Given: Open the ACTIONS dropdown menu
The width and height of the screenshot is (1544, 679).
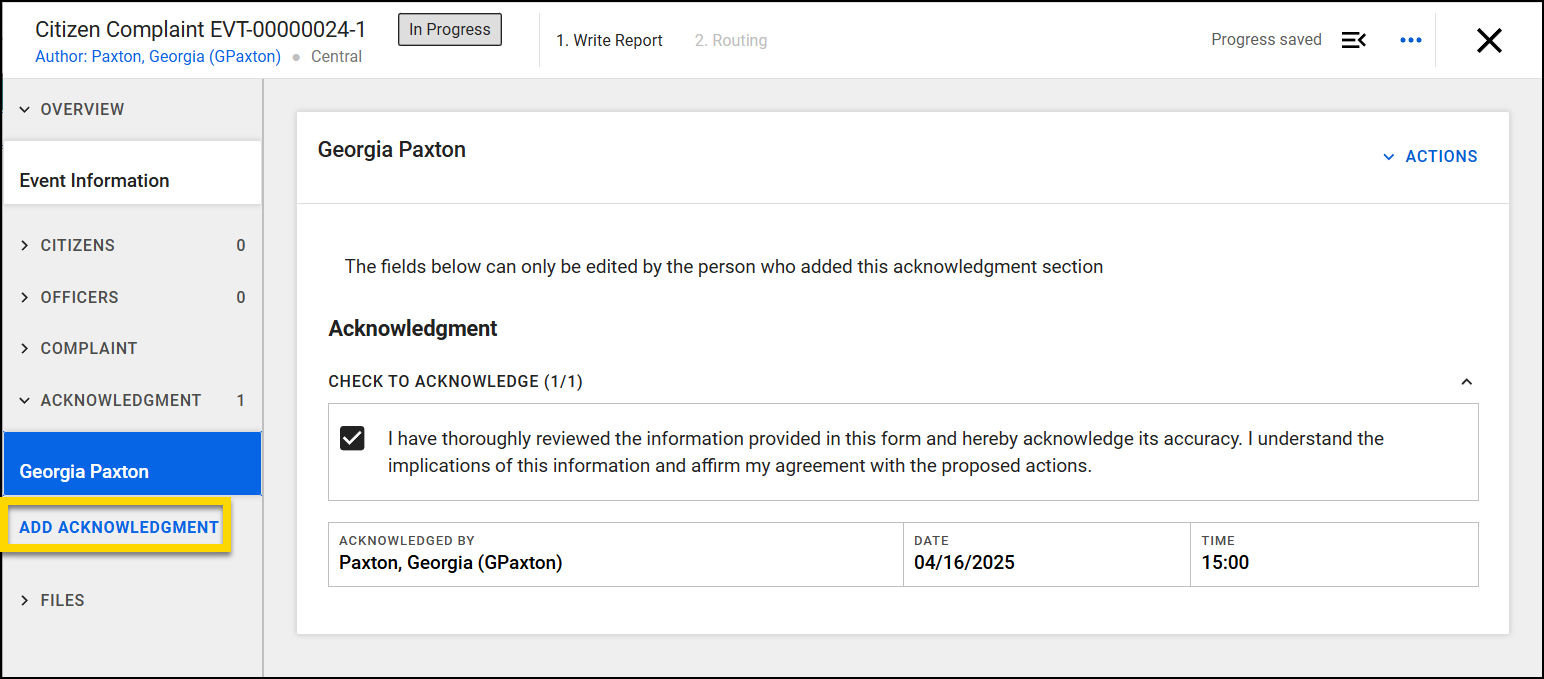Looking at the screenshot, I should (1430, 156).
